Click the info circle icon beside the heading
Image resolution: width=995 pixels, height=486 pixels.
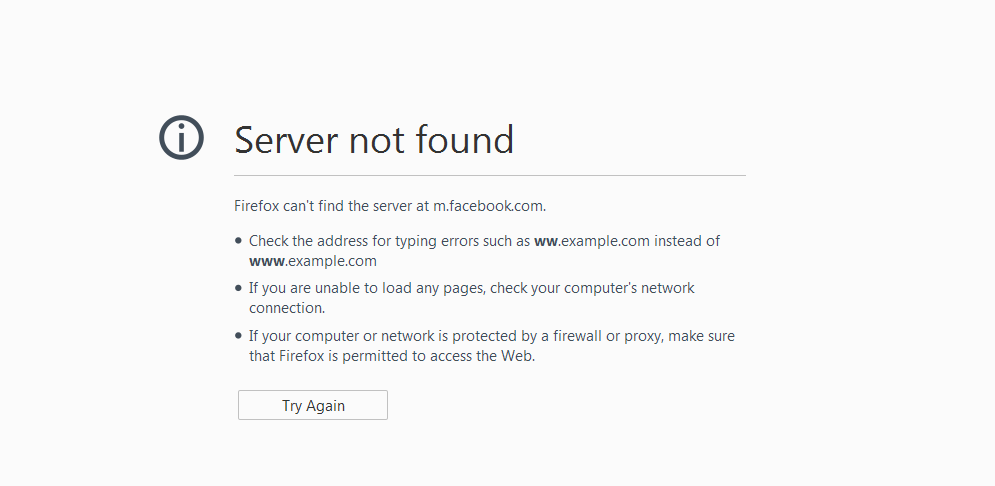[x=181, y=137]
